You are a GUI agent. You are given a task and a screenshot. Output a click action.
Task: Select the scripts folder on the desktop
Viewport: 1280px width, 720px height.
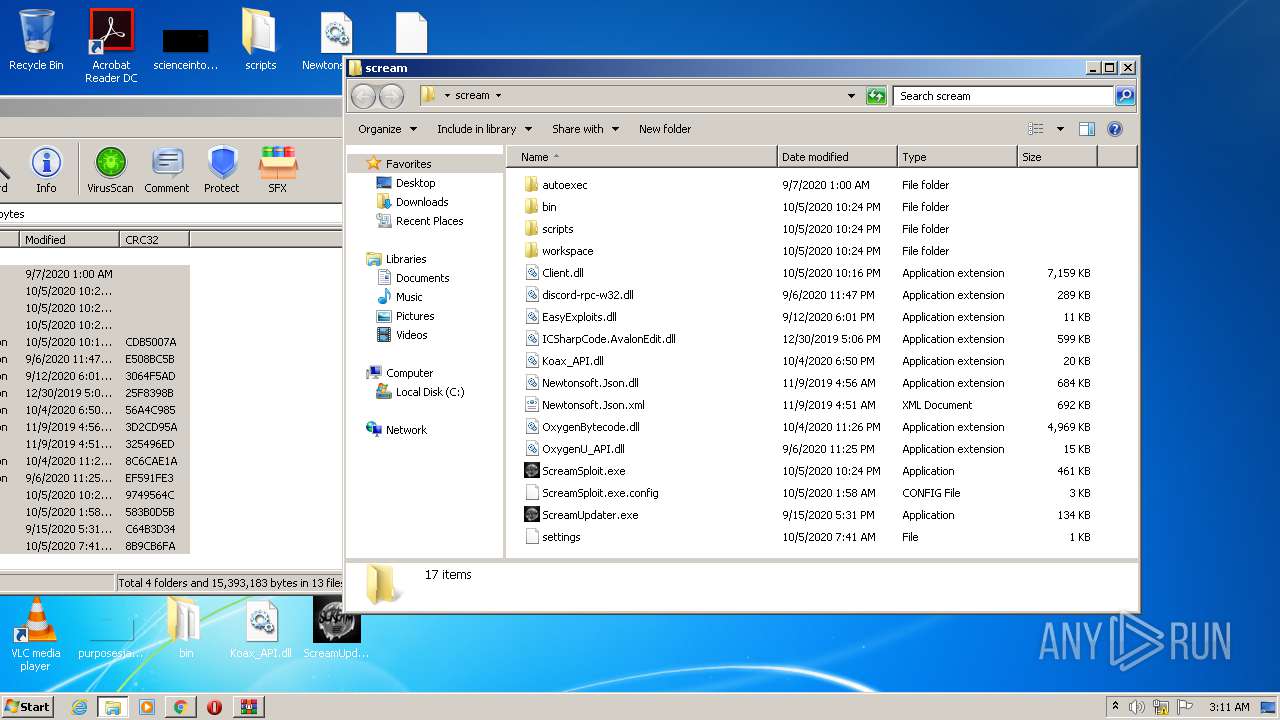260,41
